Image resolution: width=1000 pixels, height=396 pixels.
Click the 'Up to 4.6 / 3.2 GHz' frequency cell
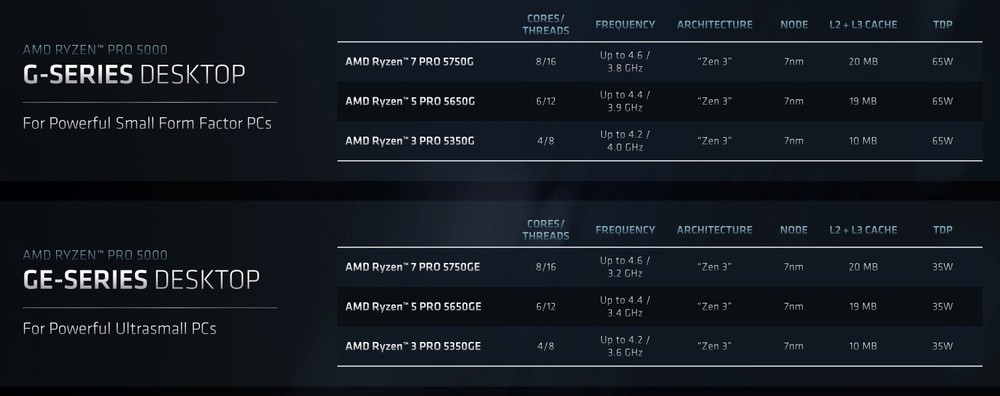625,267
